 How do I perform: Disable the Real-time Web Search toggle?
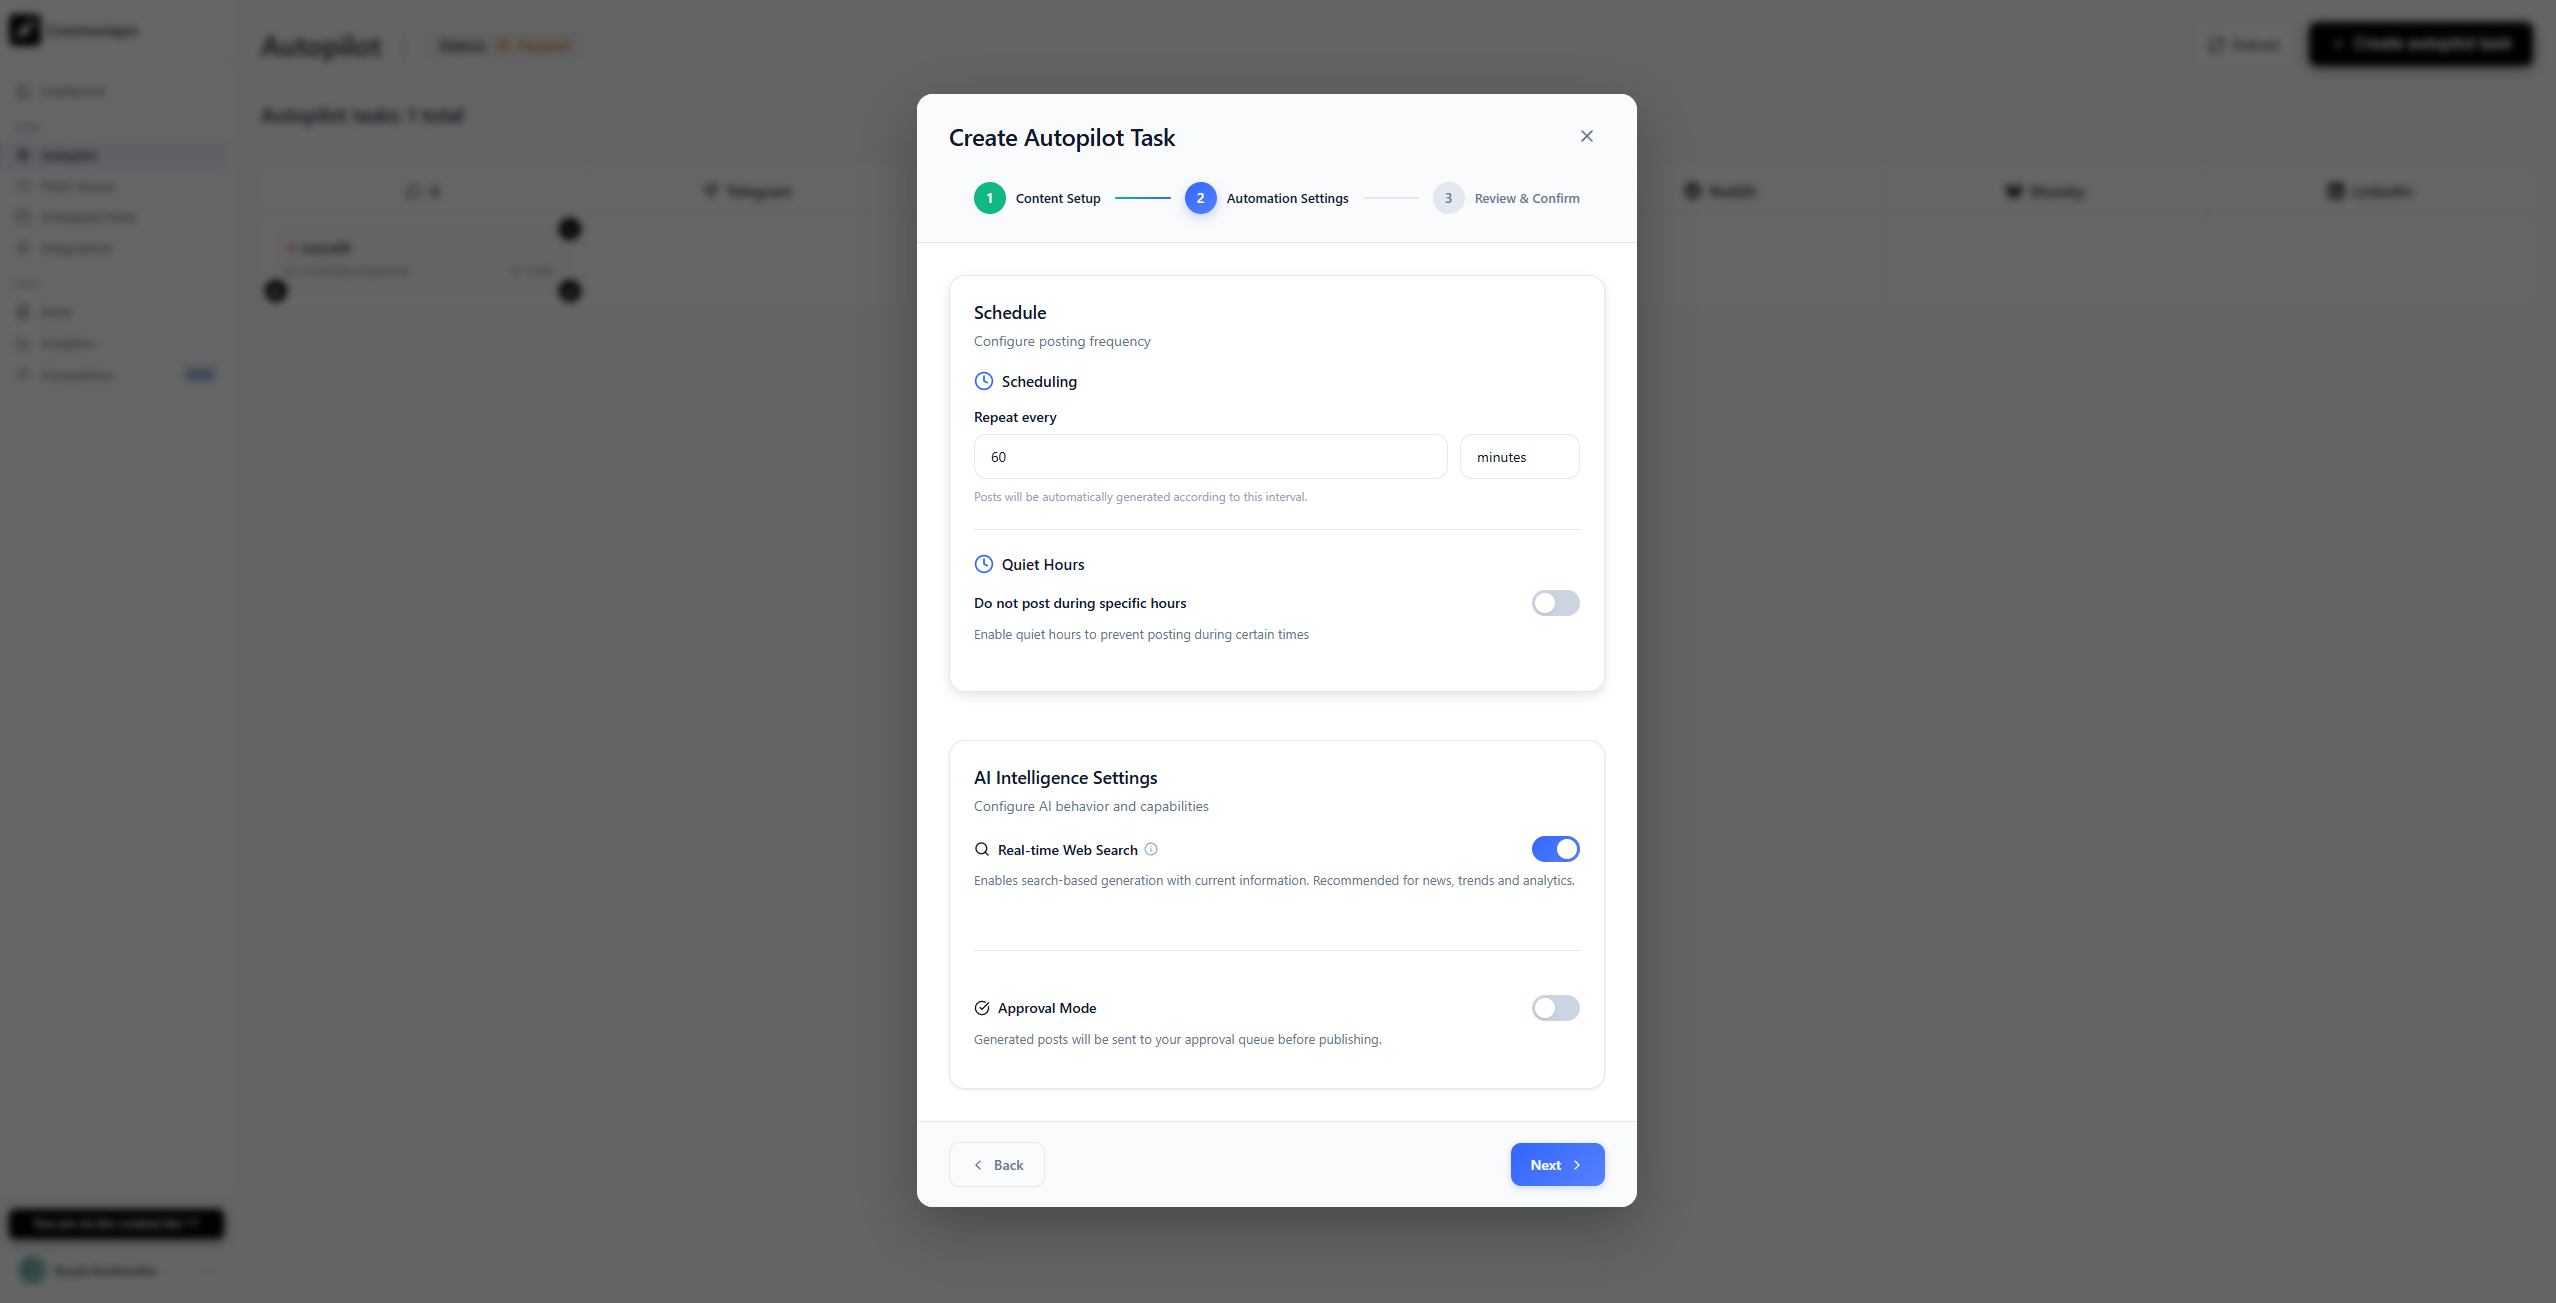(x=1555, y=849)
